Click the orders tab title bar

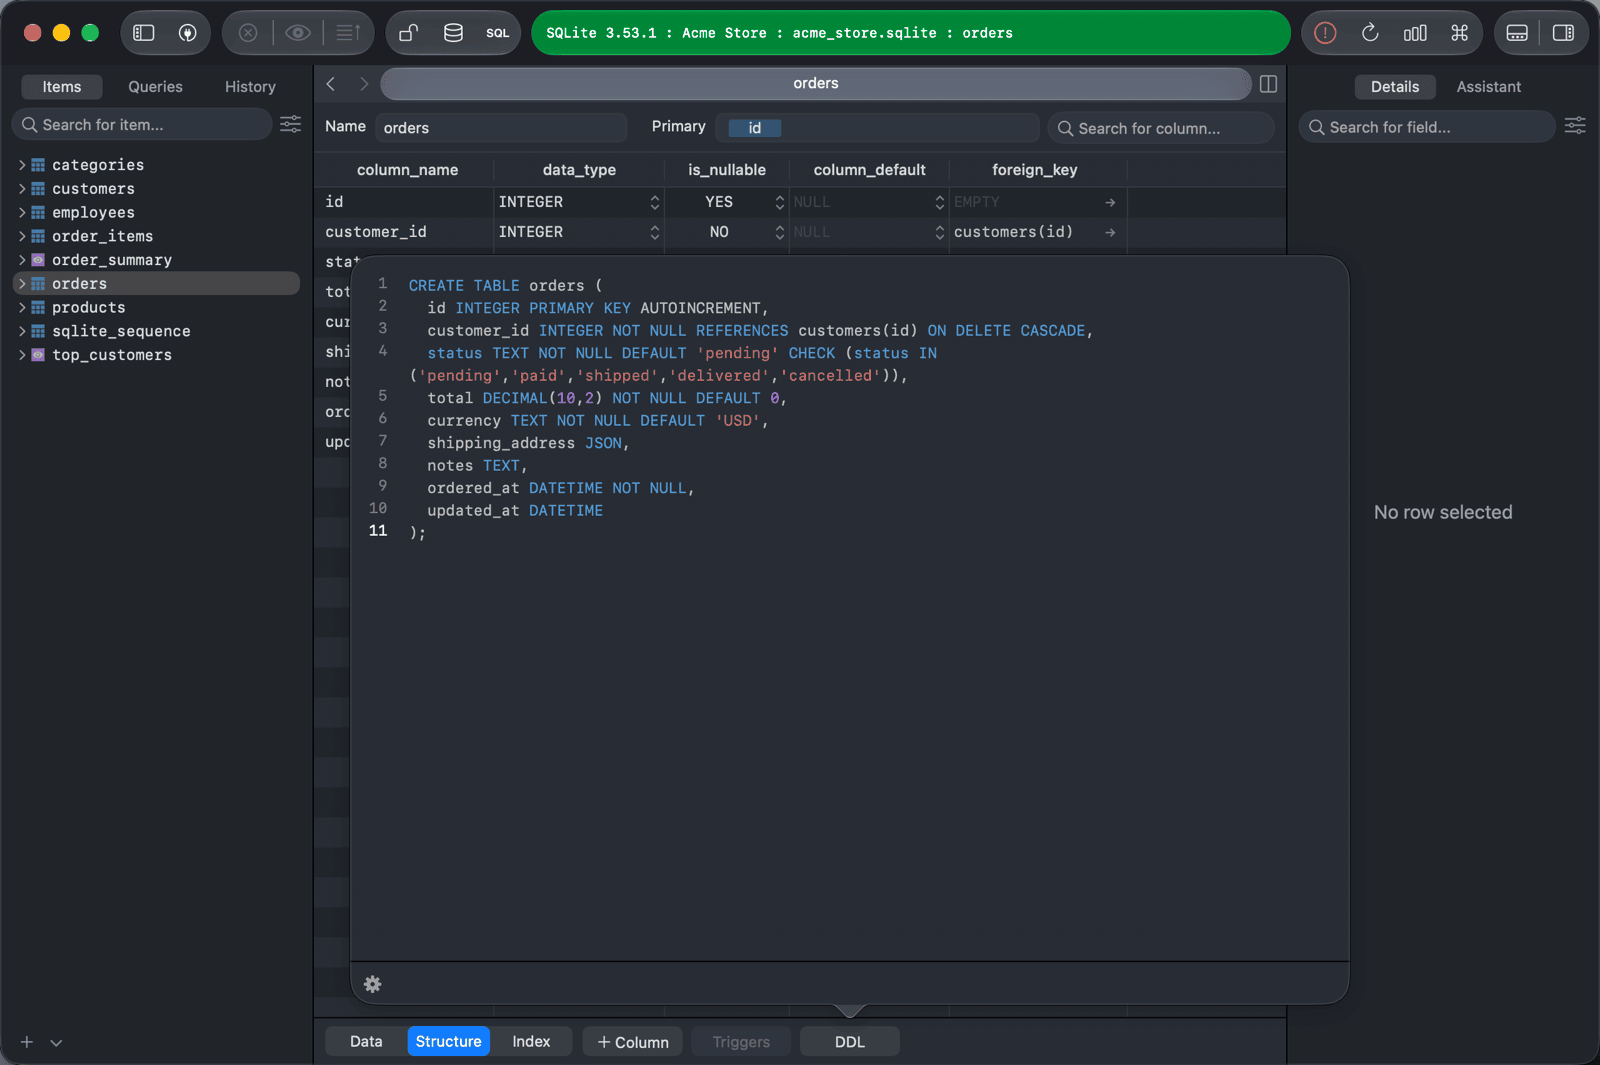[816, 84]
